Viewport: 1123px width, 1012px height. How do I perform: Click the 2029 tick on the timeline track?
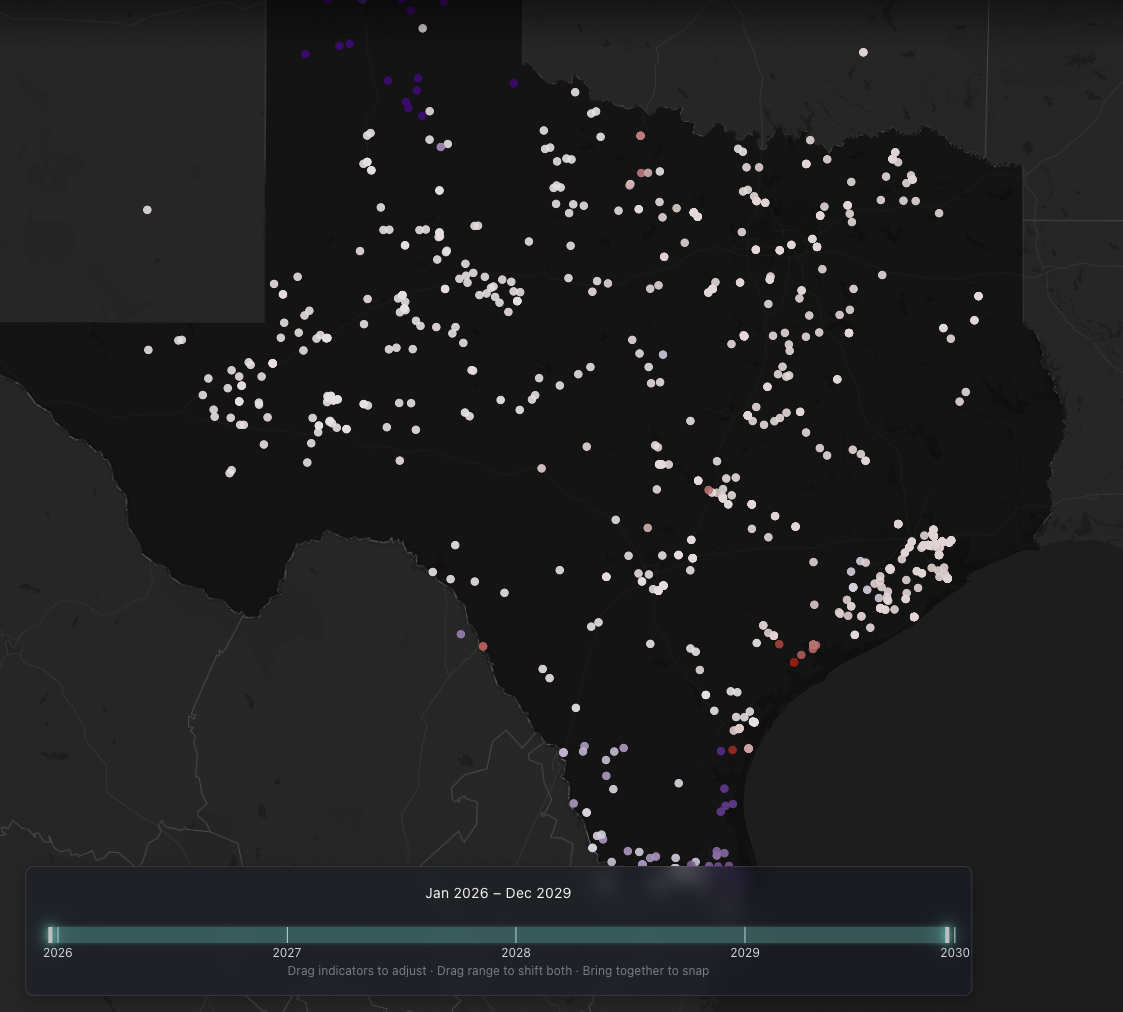[745, 935]
